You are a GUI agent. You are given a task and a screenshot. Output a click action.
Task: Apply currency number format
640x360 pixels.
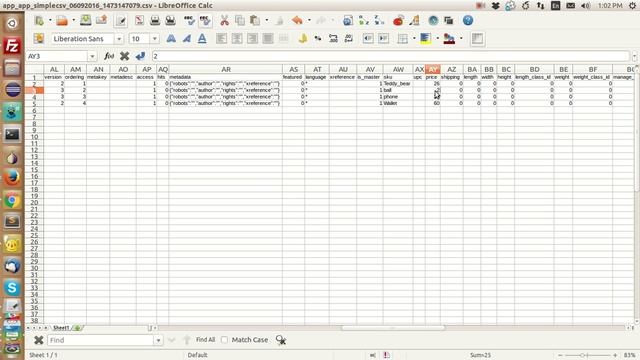pos(302,39)
